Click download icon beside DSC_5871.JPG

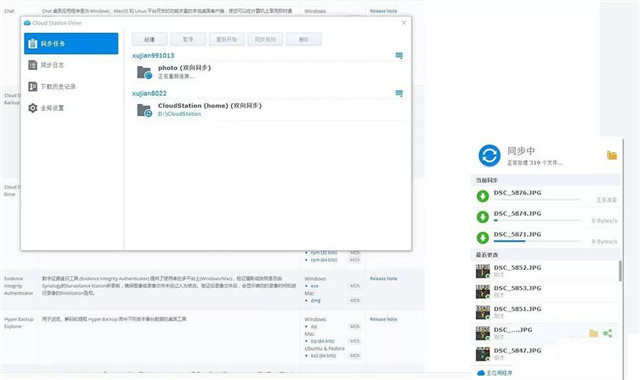(x=483, y=238)
